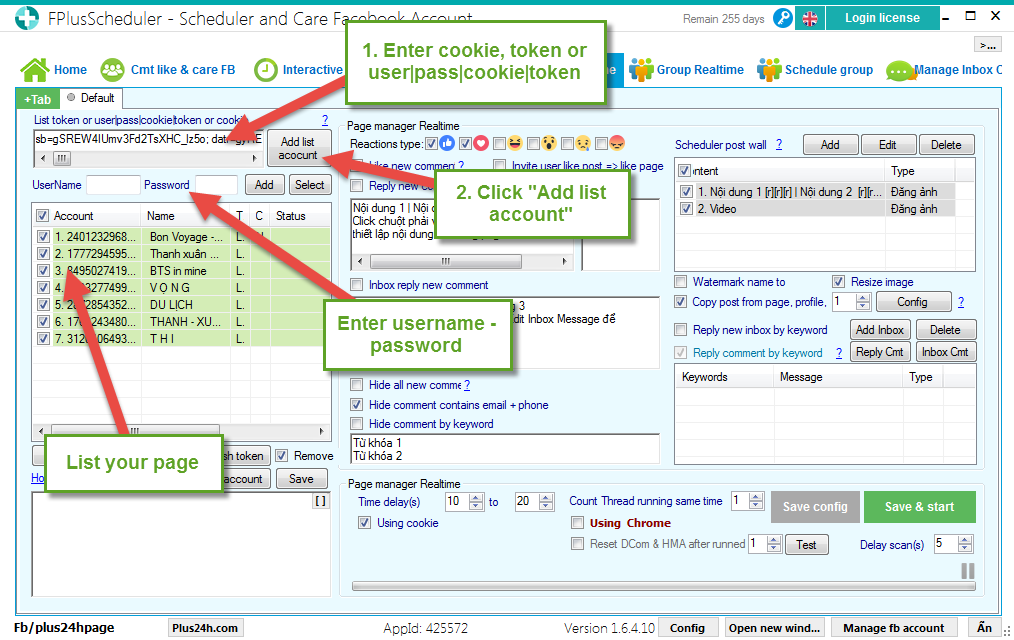The height and width of the screenshot is (640, 1014).
Task: Enable the Watermark name to checkbox
Action: tap(680, 281)
